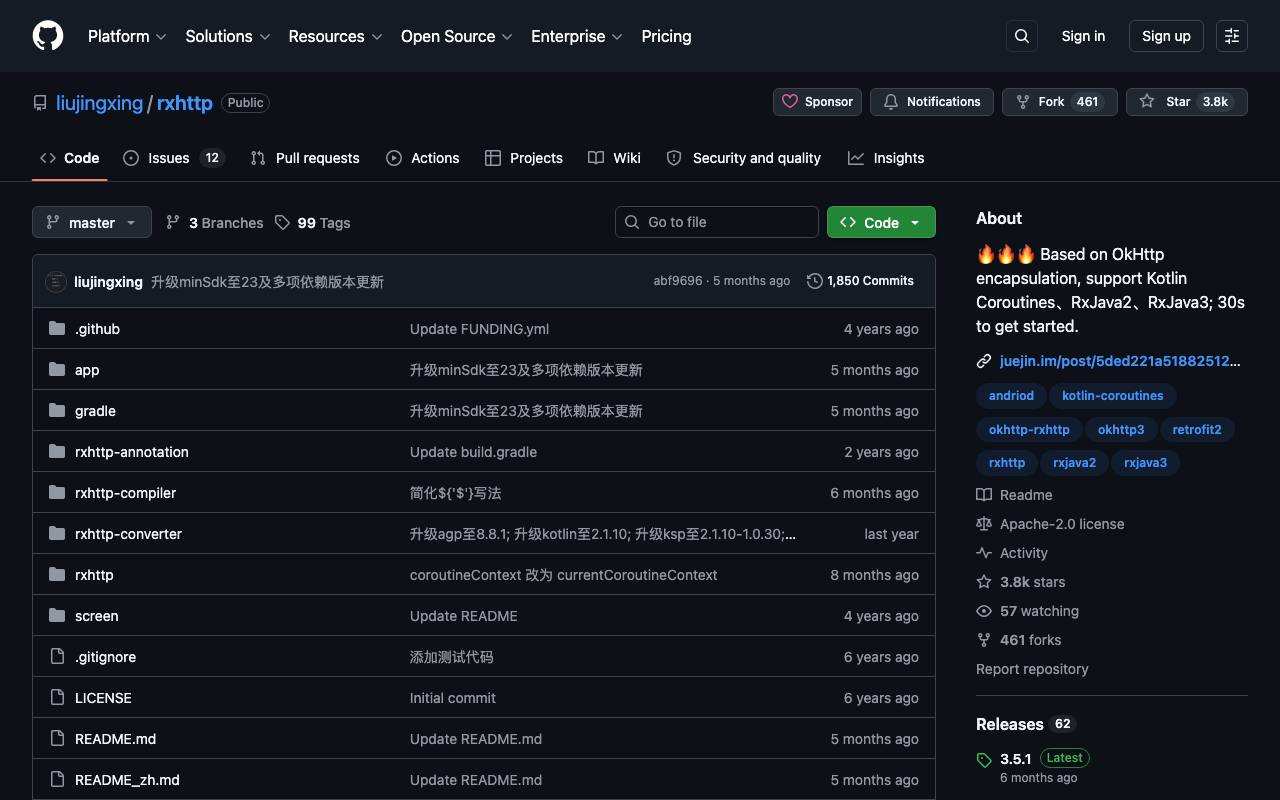Screen dimensions: 1280x800
Task: Click the Sign up button
Action: click(x=1166, y=36)
